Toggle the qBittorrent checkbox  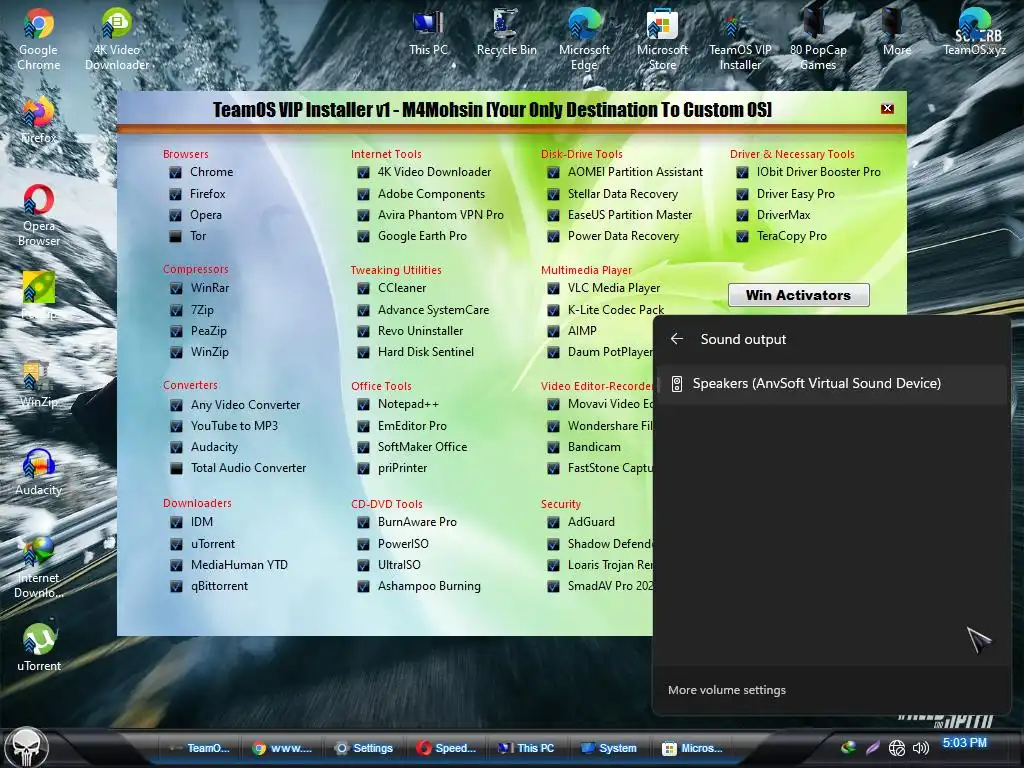[176, 586]
